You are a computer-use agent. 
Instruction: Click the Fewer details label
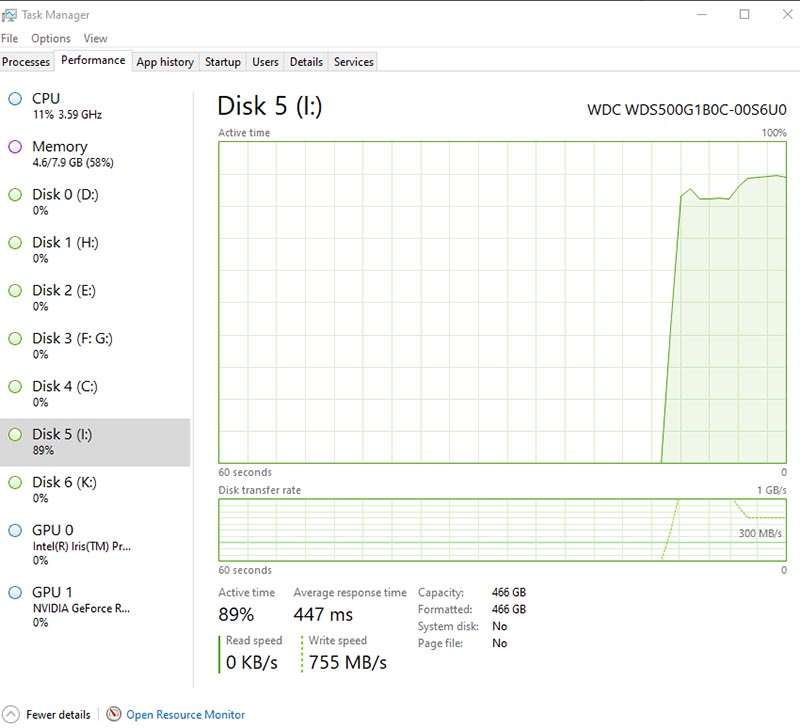coord(58,715)
